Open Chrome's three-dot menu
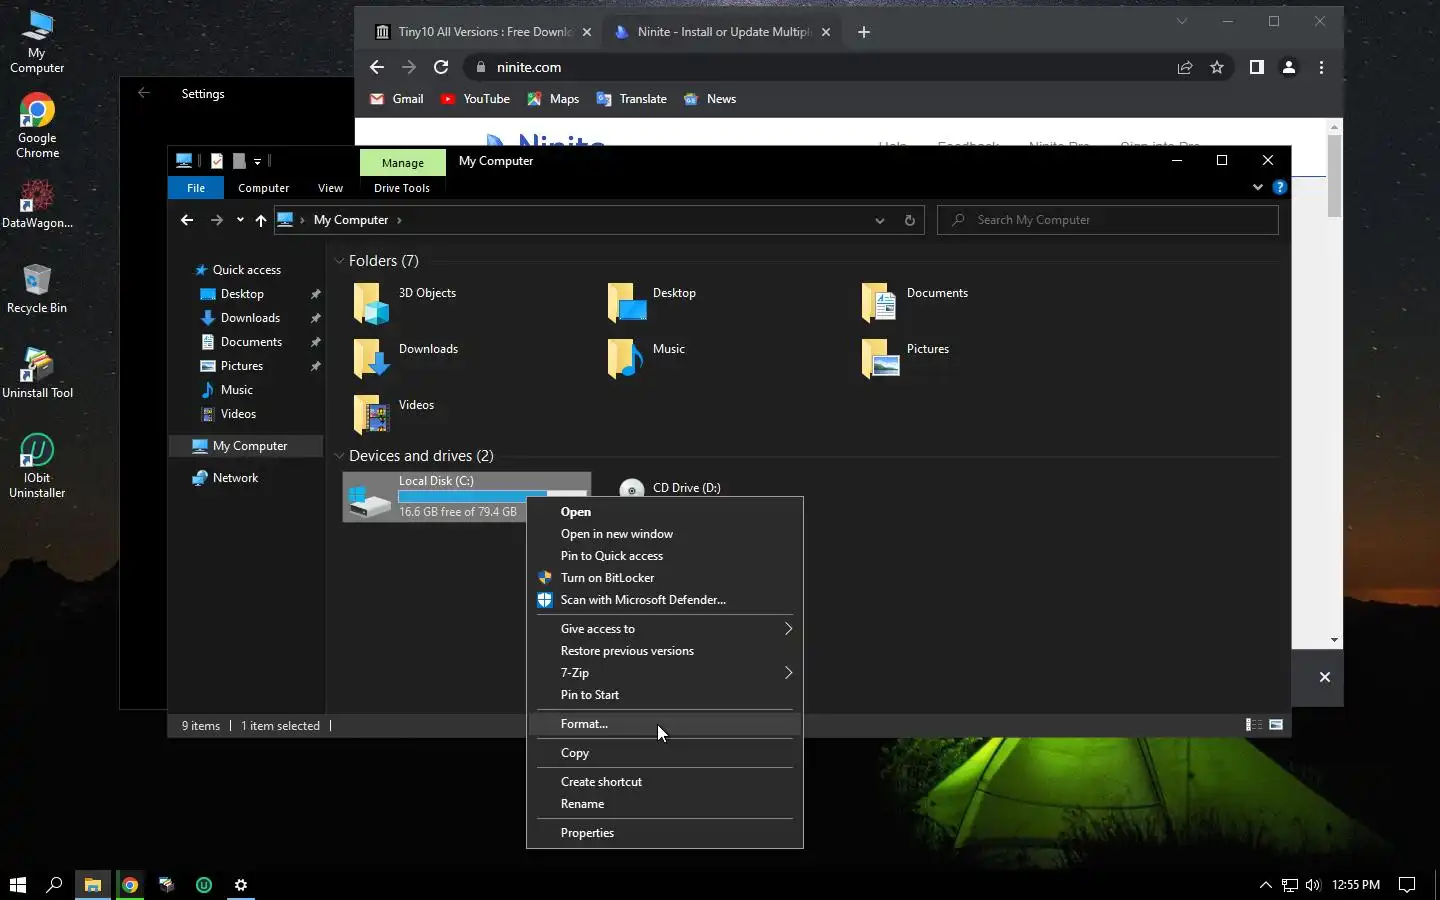Image resolution: width=1440 pixels, height=900 pixels. pyautogui.click(x=1322, y=67)
